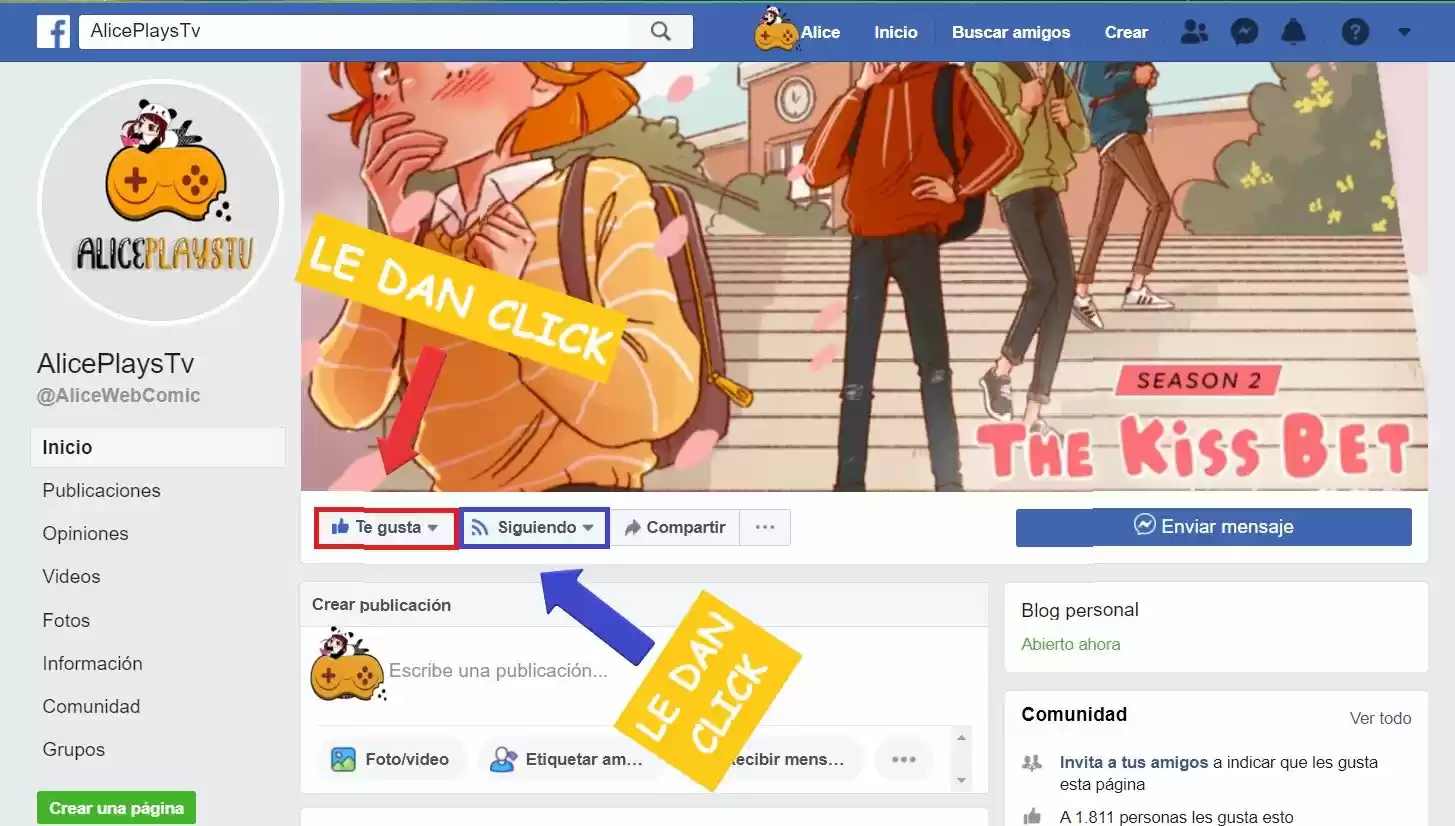1455x826 pixels.
Task: Click Invita a tus amigos link
Action: coord(1134,762)
